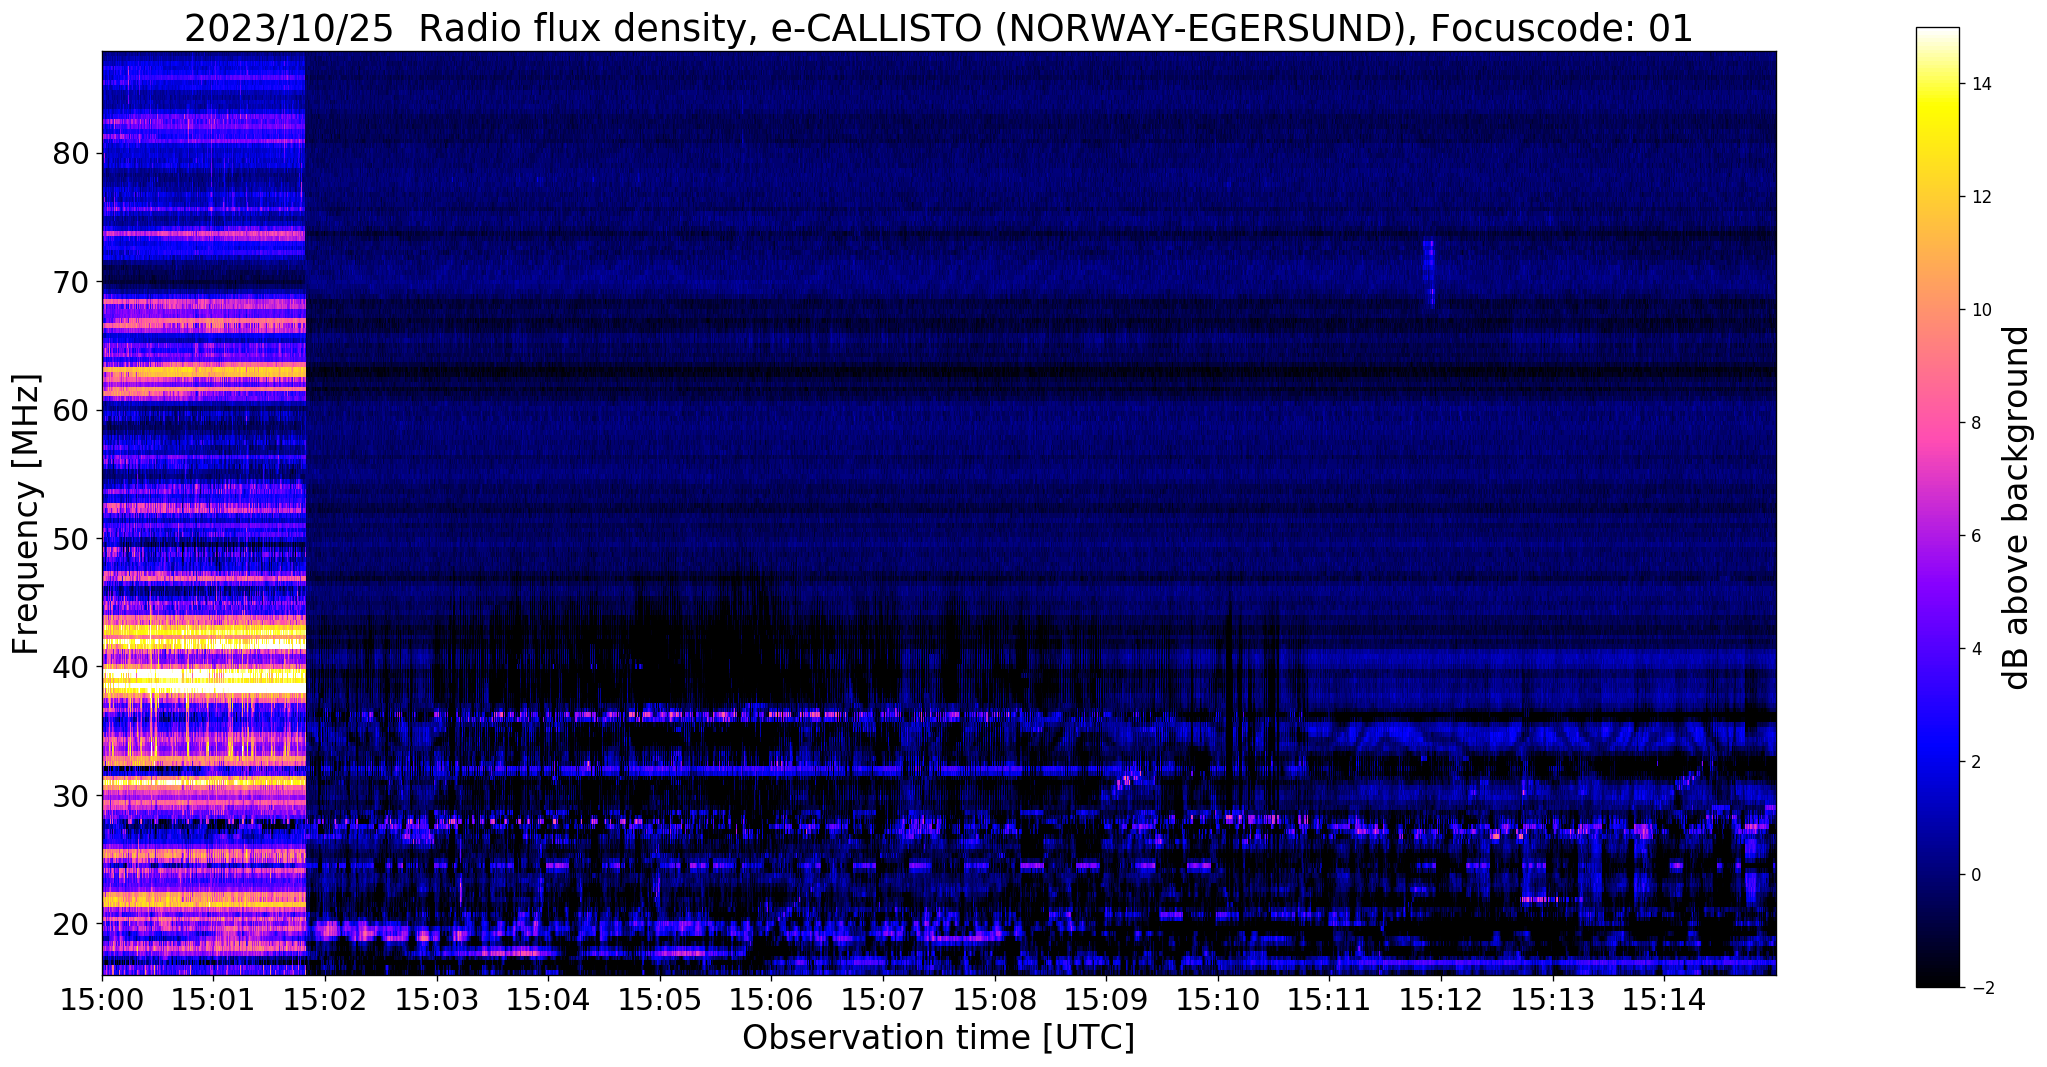
Task: Click the colorbar tick label 12
Action: [x=1980, y=197]
